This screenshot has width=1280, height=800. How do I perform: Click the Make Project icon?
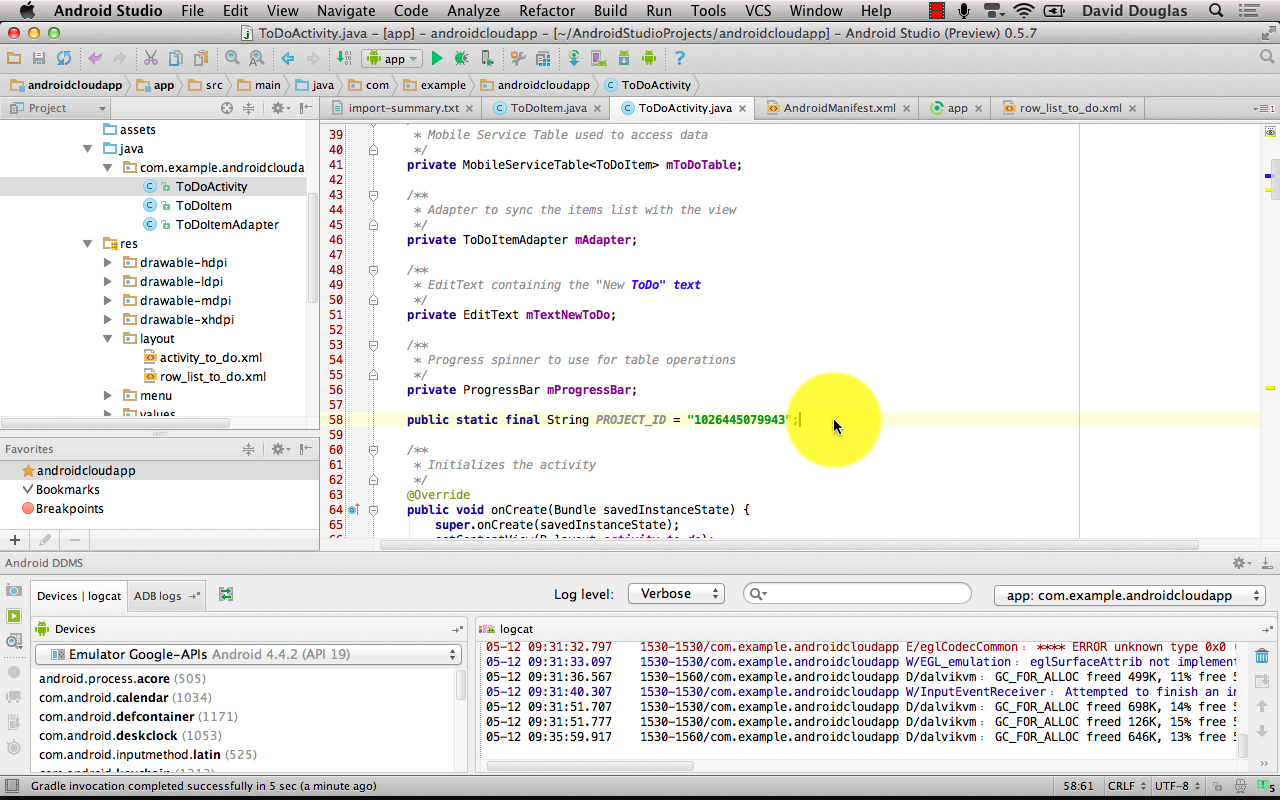tap(344, 59)
